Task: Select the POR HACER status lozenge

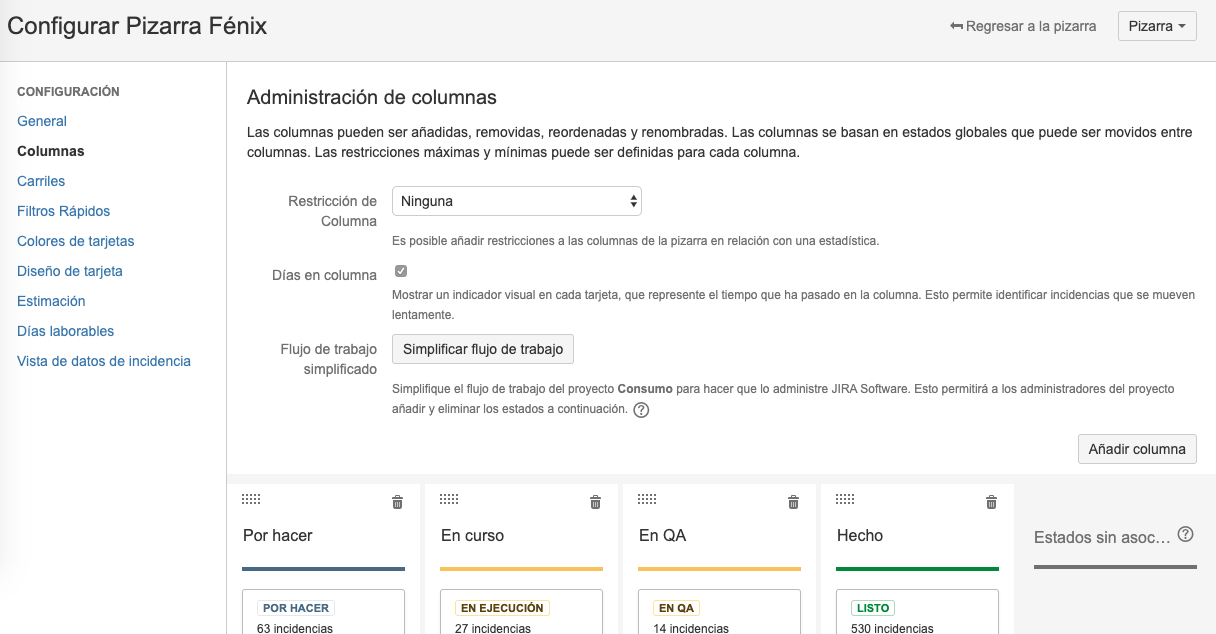Action: click(x=296, y=608)
